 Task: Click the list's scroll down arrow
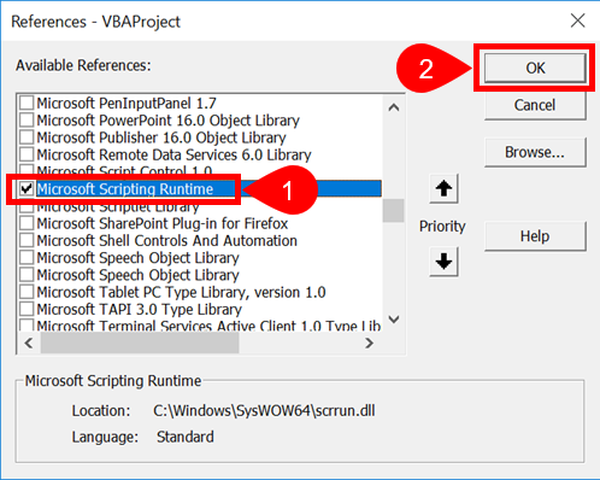point(394,319)
